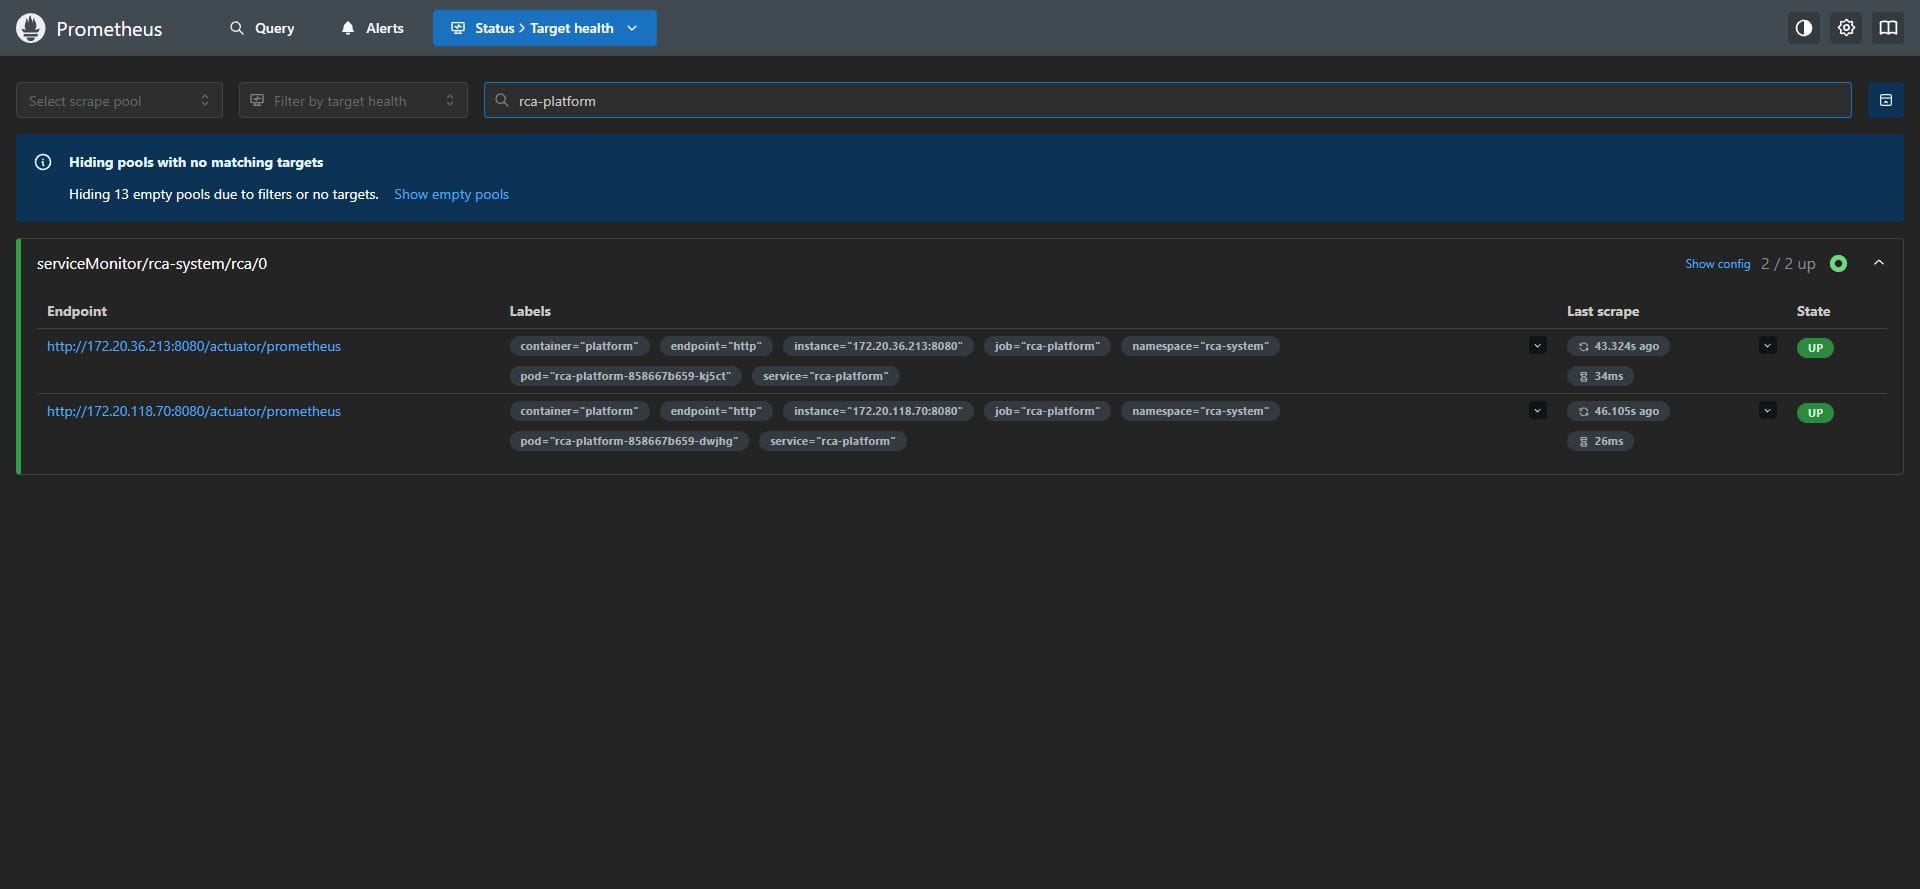Toggle the light/dark theme icon
1920x889 pixels.
tap(1804, 28)
